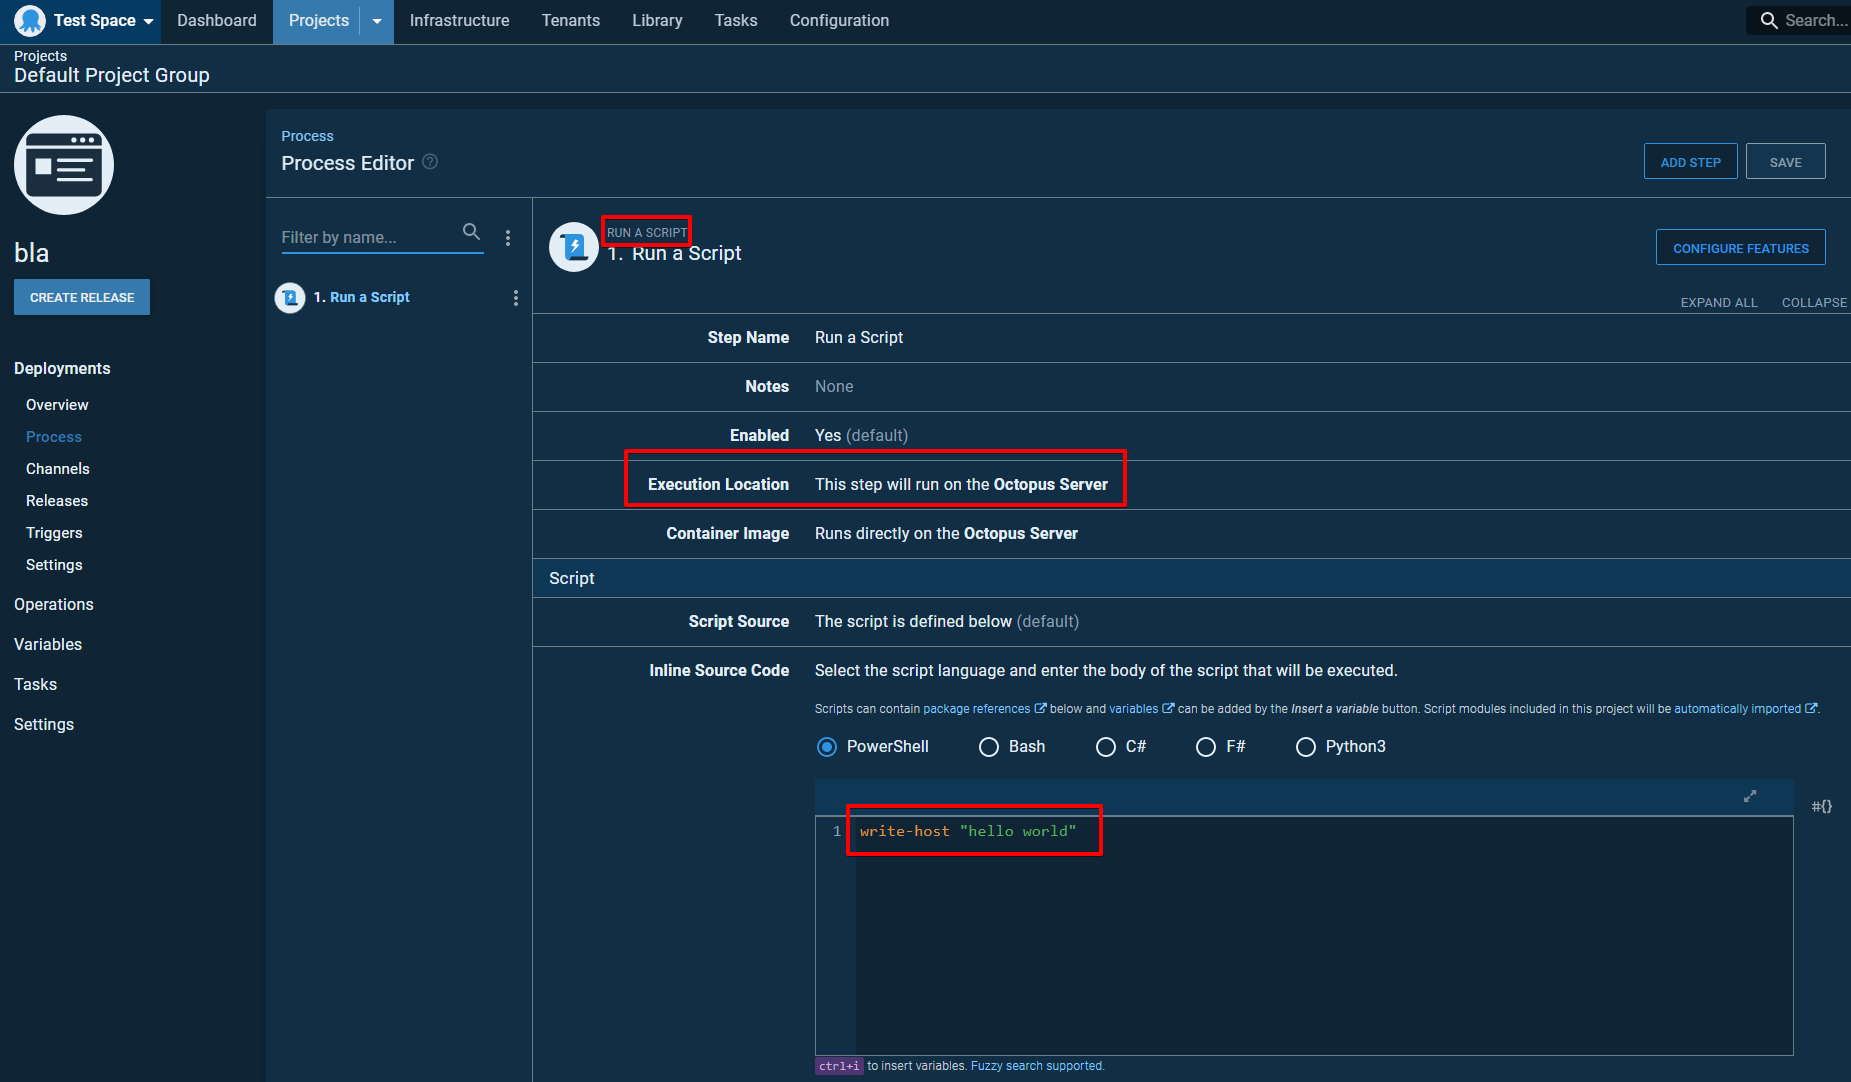Click the Default Project Group heading
The height and width of the screenshot is (1082, 1851).
pyautogui.click(x=112, y=75)
